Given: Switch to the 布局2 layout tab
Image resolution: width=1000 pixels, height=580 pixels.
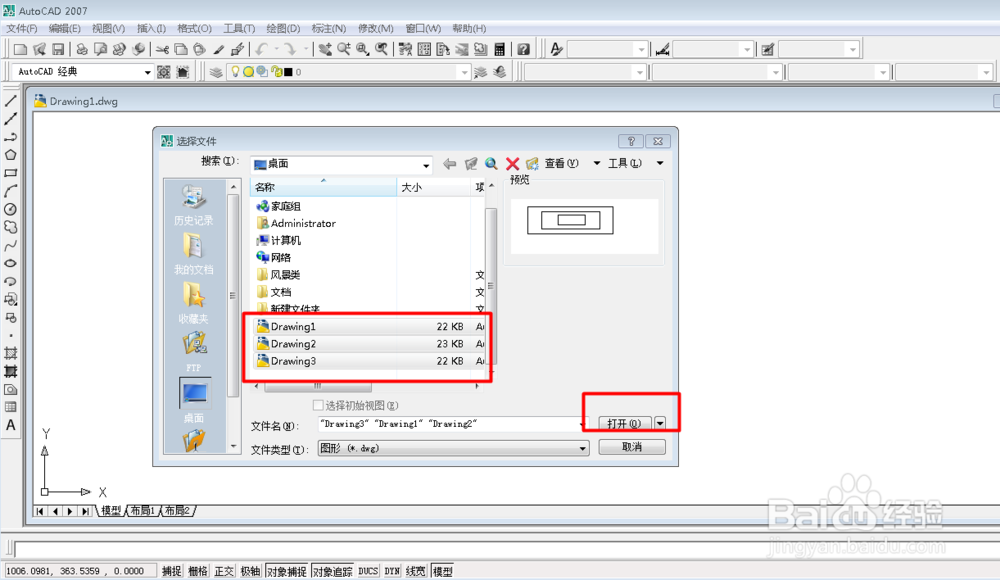Looking at the screenshot, I should [x=177, y=510].
